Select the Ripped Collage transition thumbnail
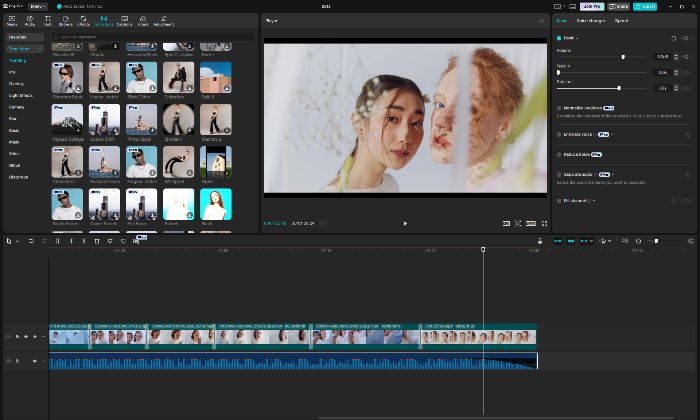Viewport: 700px width, 420px height. tap(67, 120)
